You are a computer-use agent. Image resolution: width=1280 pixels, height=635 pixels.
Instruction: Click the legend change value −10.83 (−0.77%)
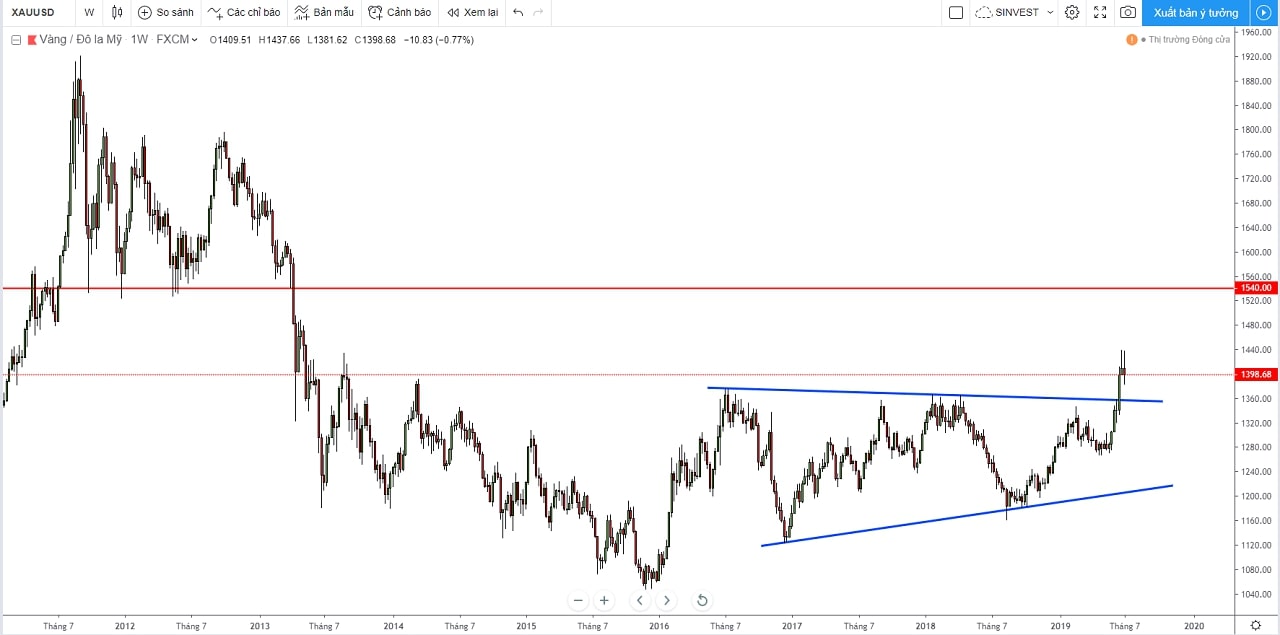point(439,40)
